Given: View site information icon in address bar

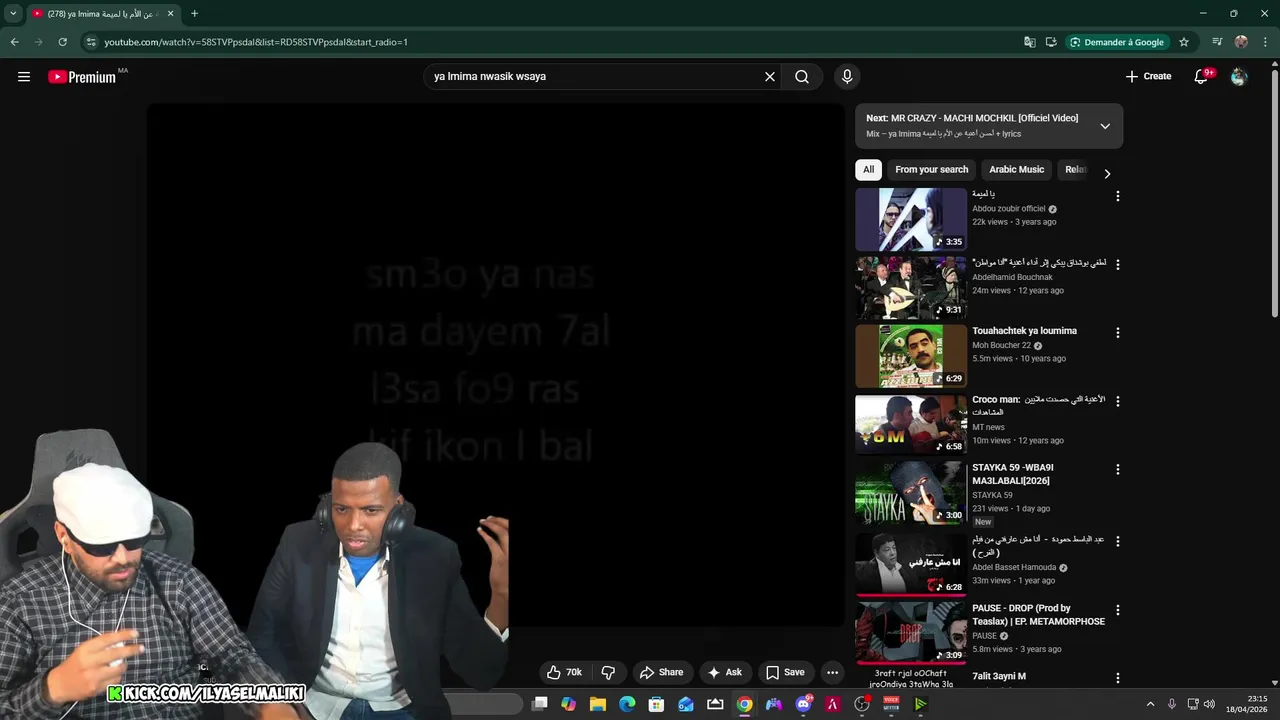Looking at the screenshot, I should (90, 42).
